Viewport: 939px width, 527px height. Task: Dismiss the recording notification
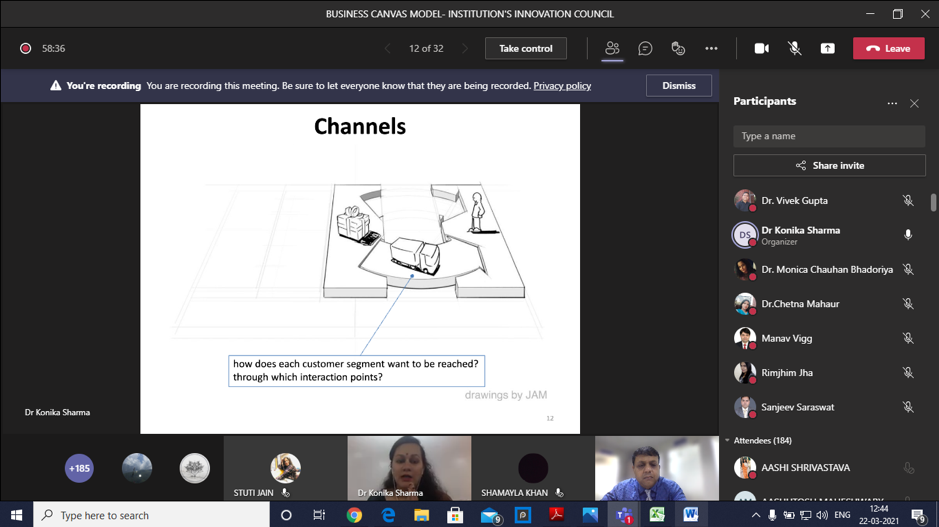(679, 86)
